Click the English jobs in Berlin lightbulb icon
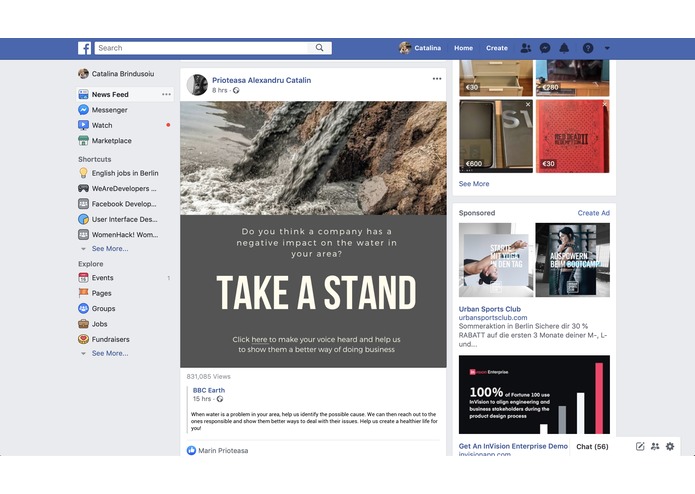The height and width of the screenshot is (494, 695). click(x=83, y=173)
